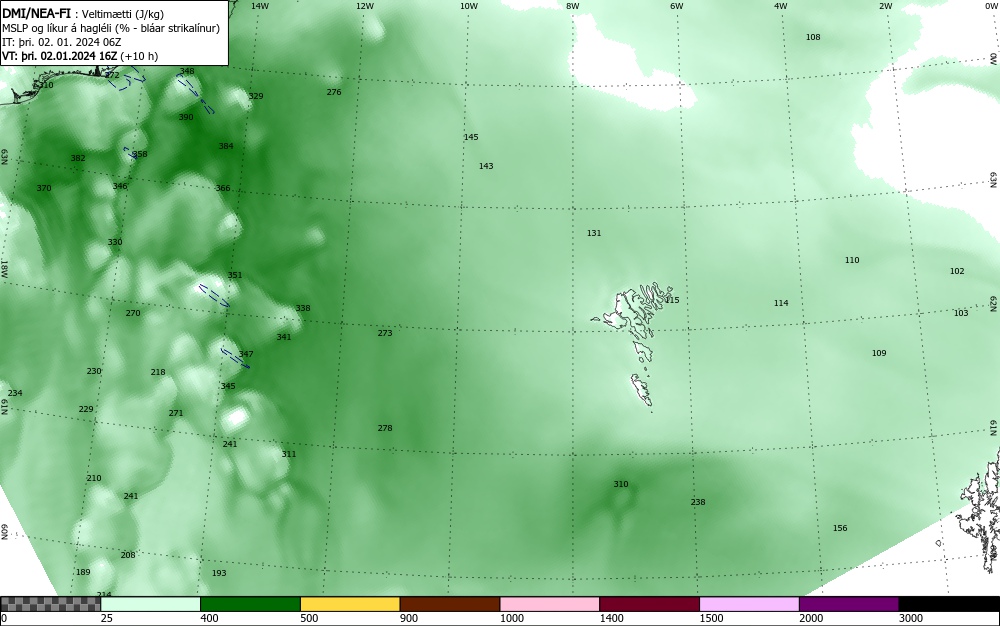Click the '10W' longitude label
This screenshot has width=1000, height=626.
click(x=469, y=6)
